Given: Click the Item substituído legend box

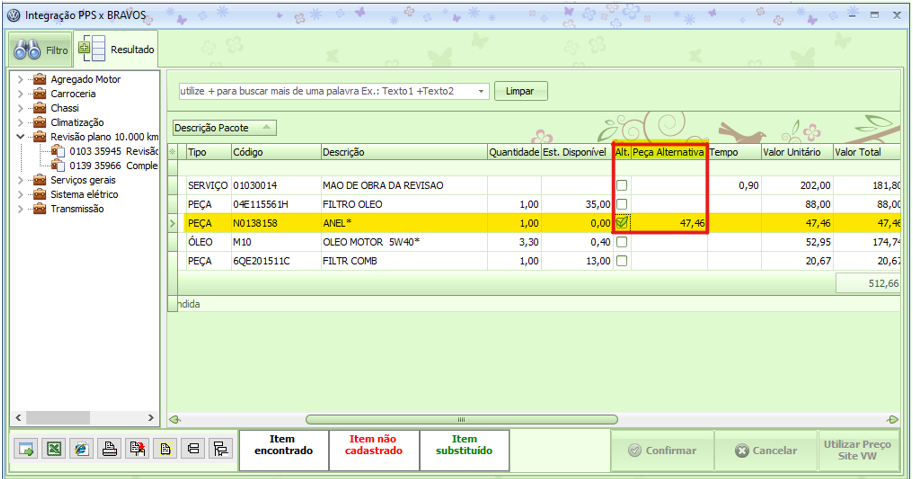Looking at the screenshot, I should click(464, 450).
